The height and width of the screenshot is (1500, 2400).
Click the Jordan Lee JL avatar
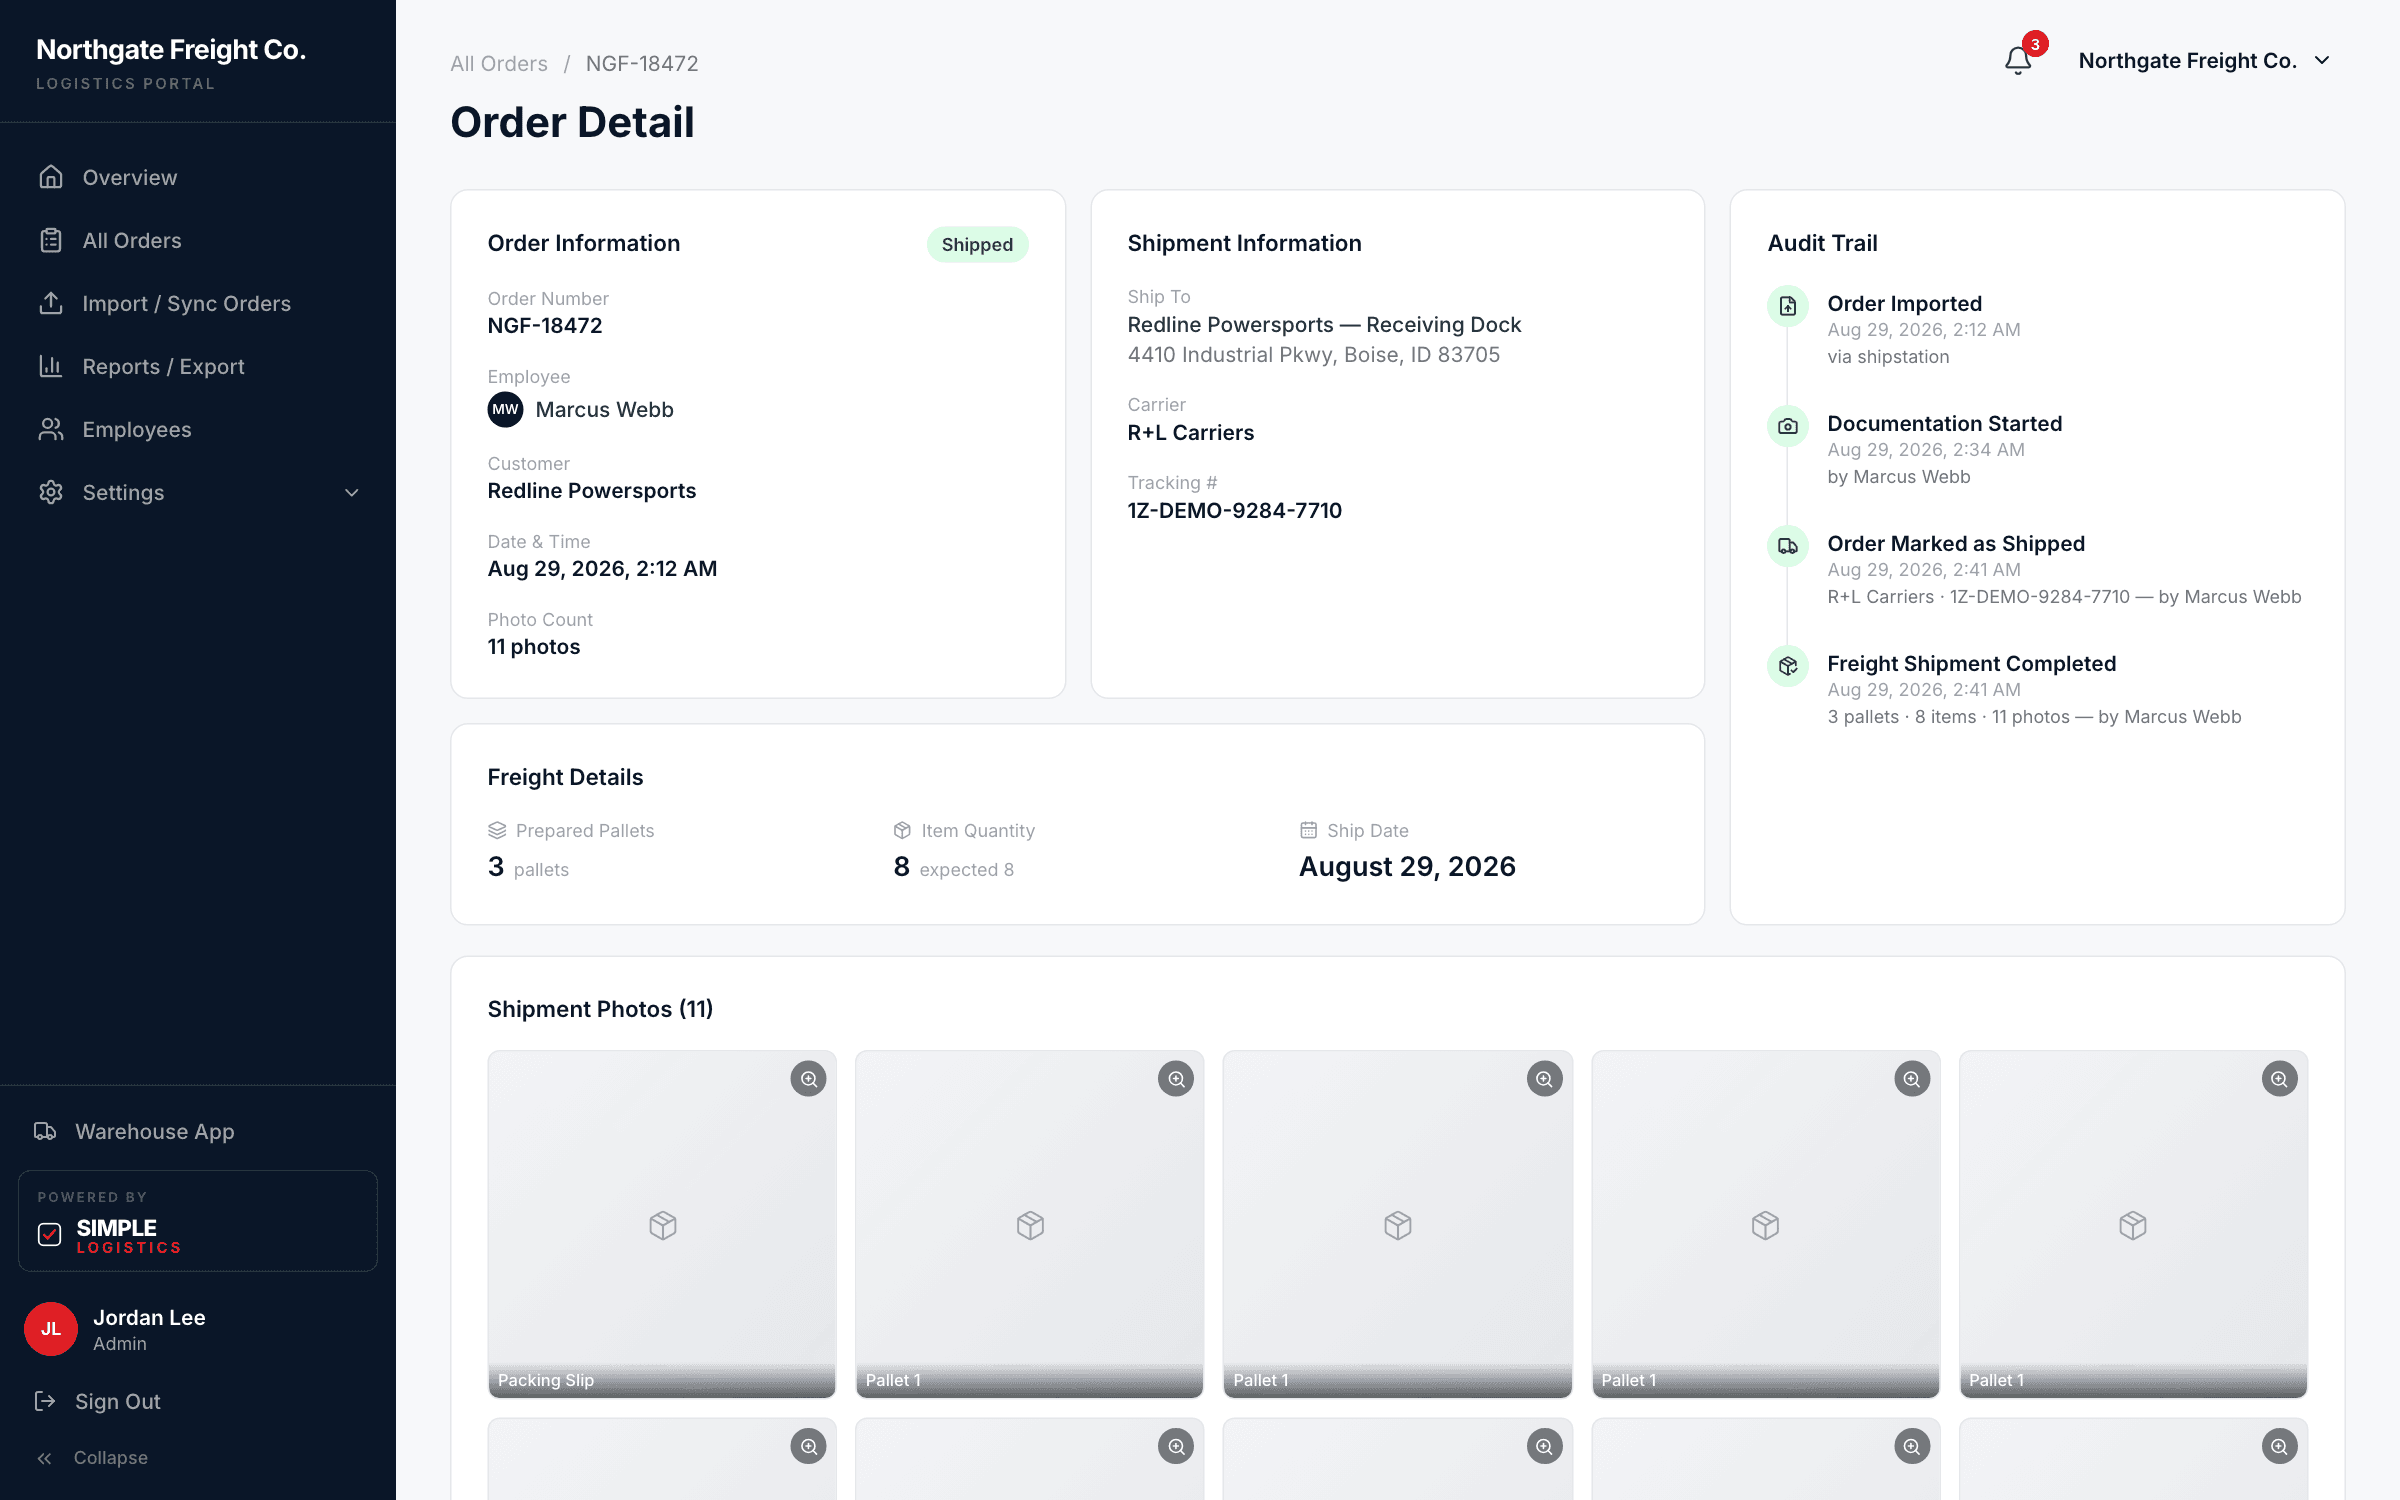pyautogui.click(x=51, y=1329)
